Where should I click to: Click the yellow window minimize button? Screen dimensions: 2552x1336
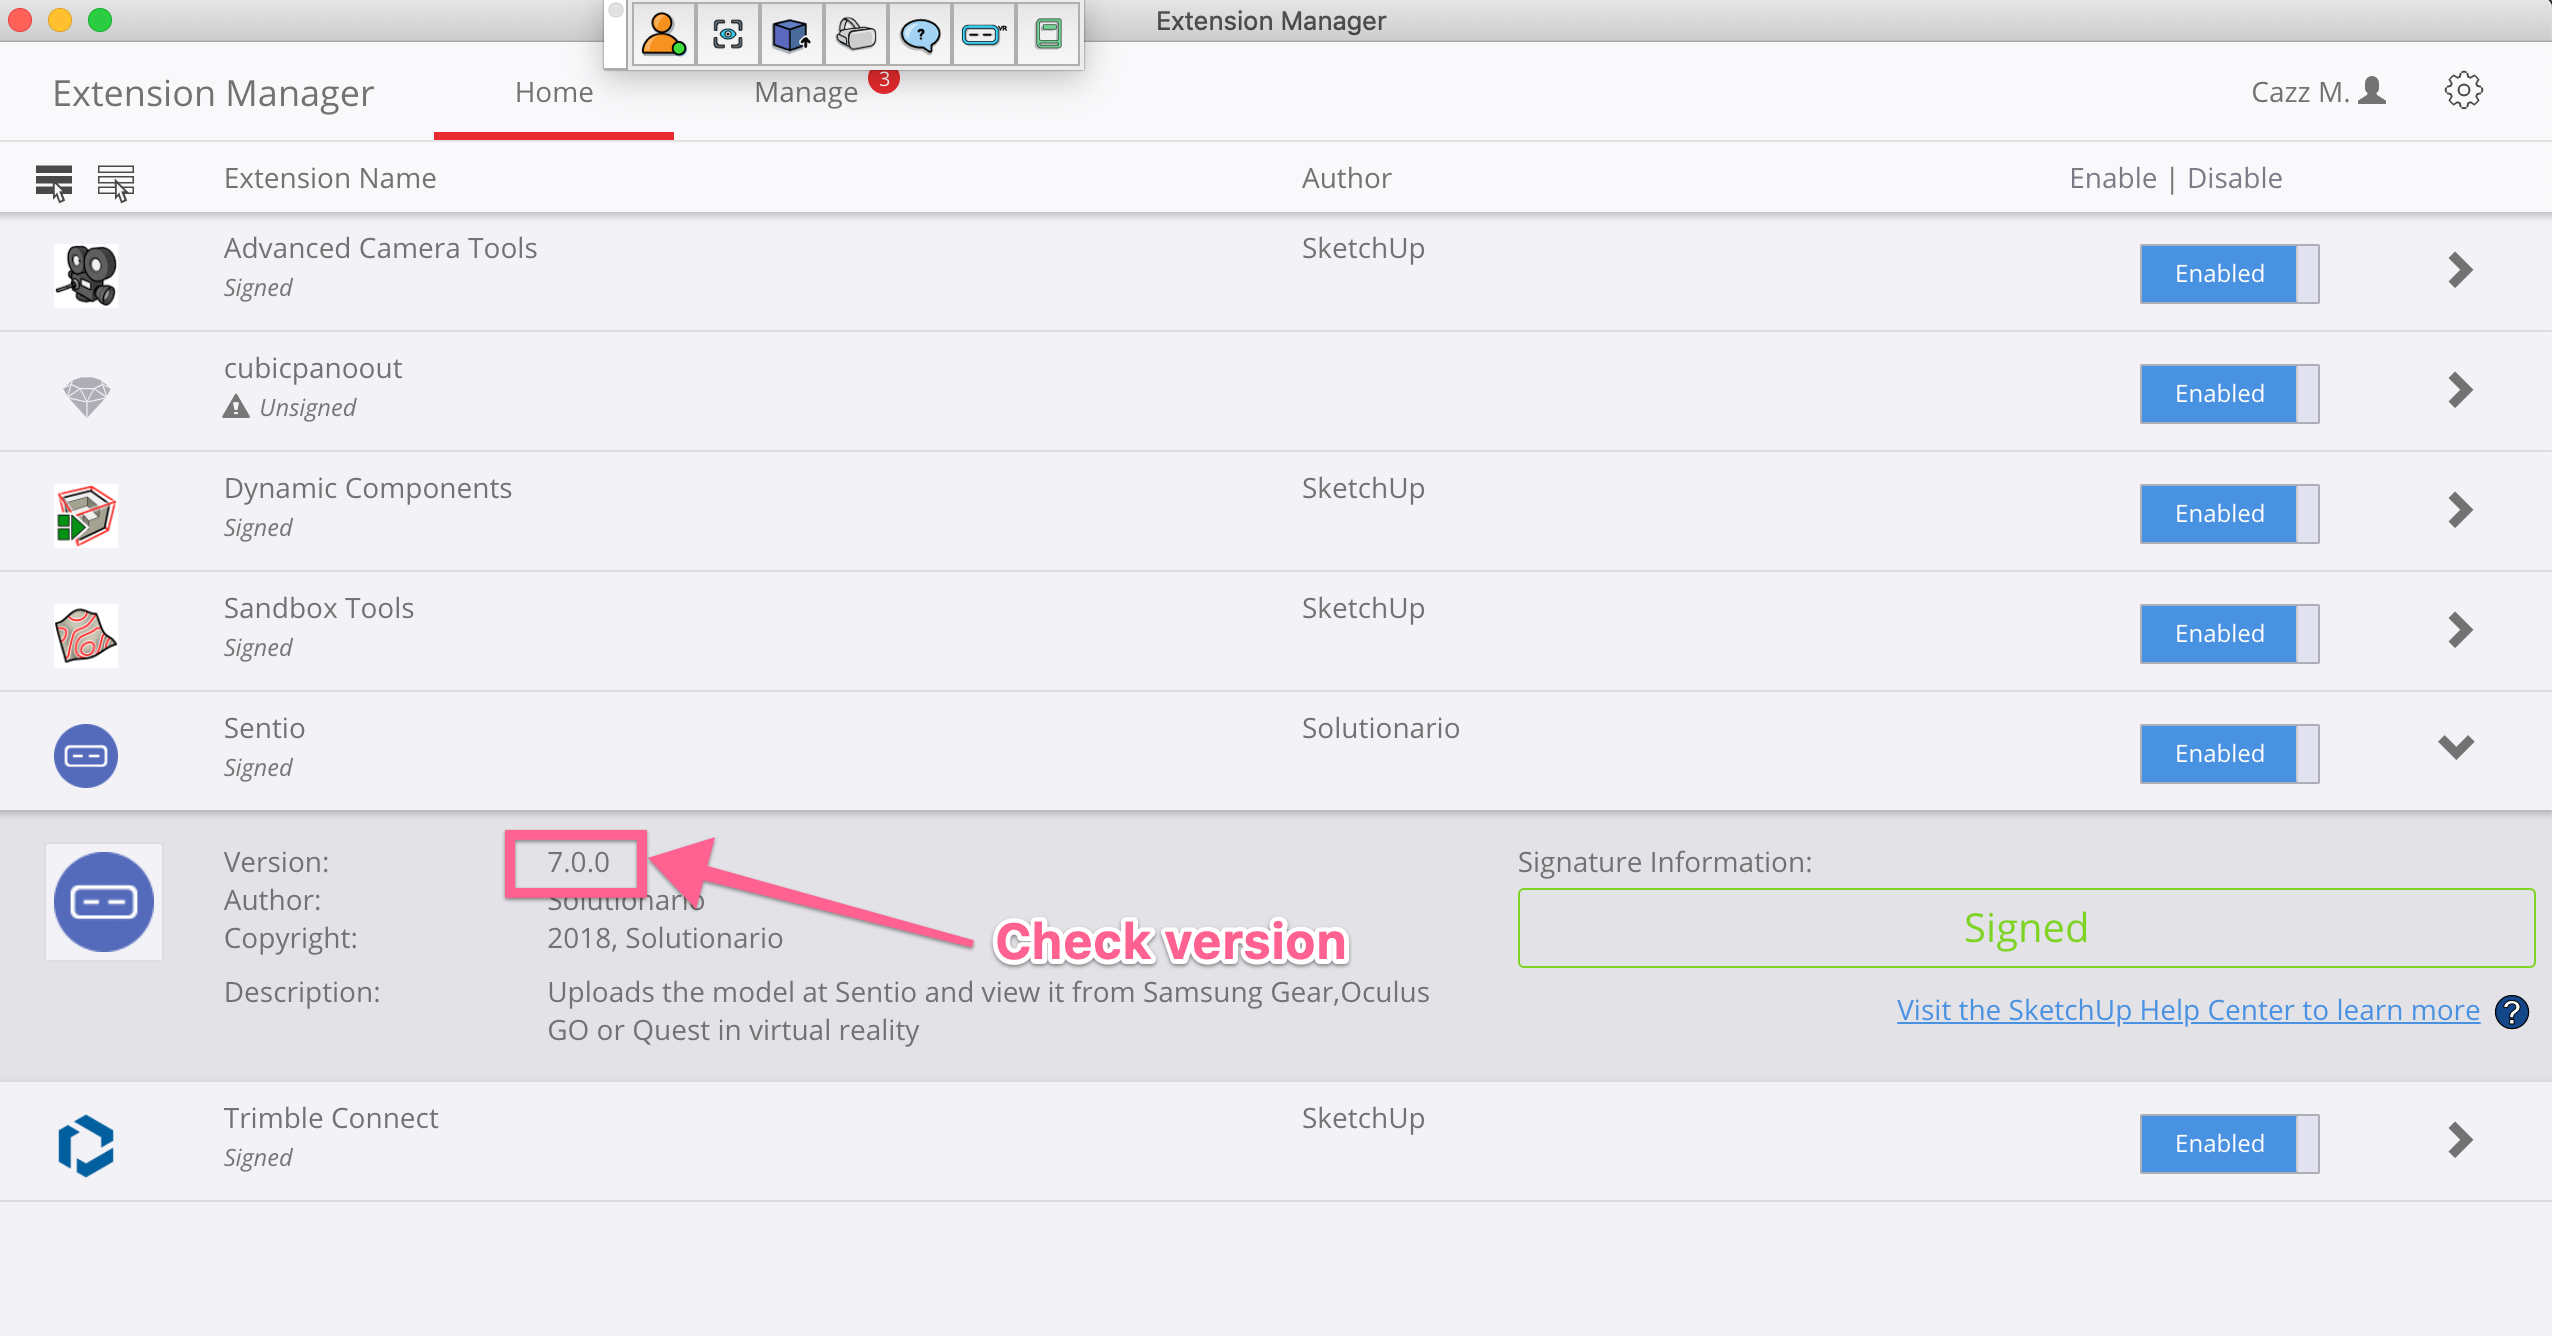[60, 20]
